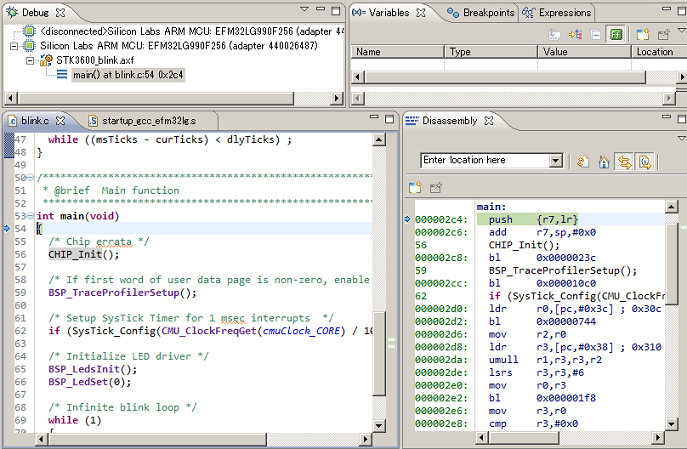The width and height of the screenshot is (687, 449).
Task: Click the Location column header
Action: pyautogui.click(x=659, y=52)
